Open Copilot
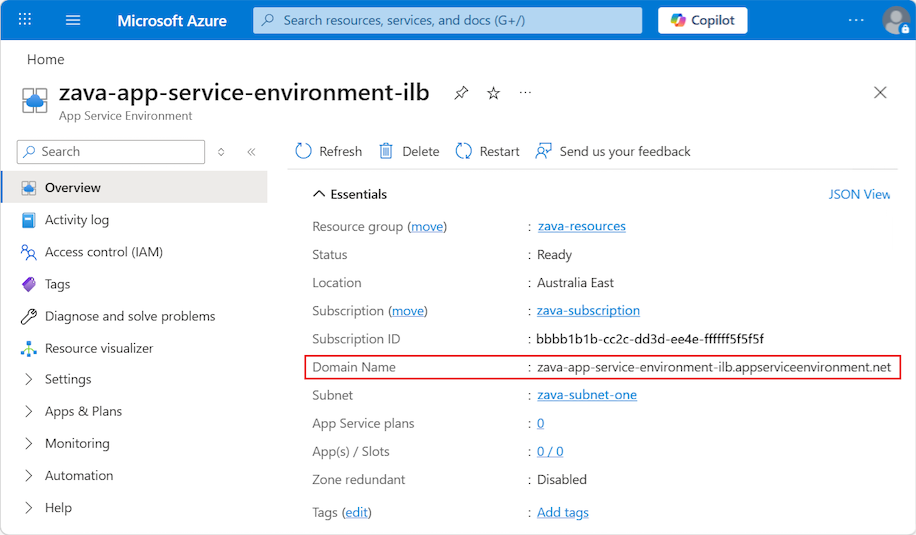Viewport: 916px width, 535px height. [x=702, y=20]
